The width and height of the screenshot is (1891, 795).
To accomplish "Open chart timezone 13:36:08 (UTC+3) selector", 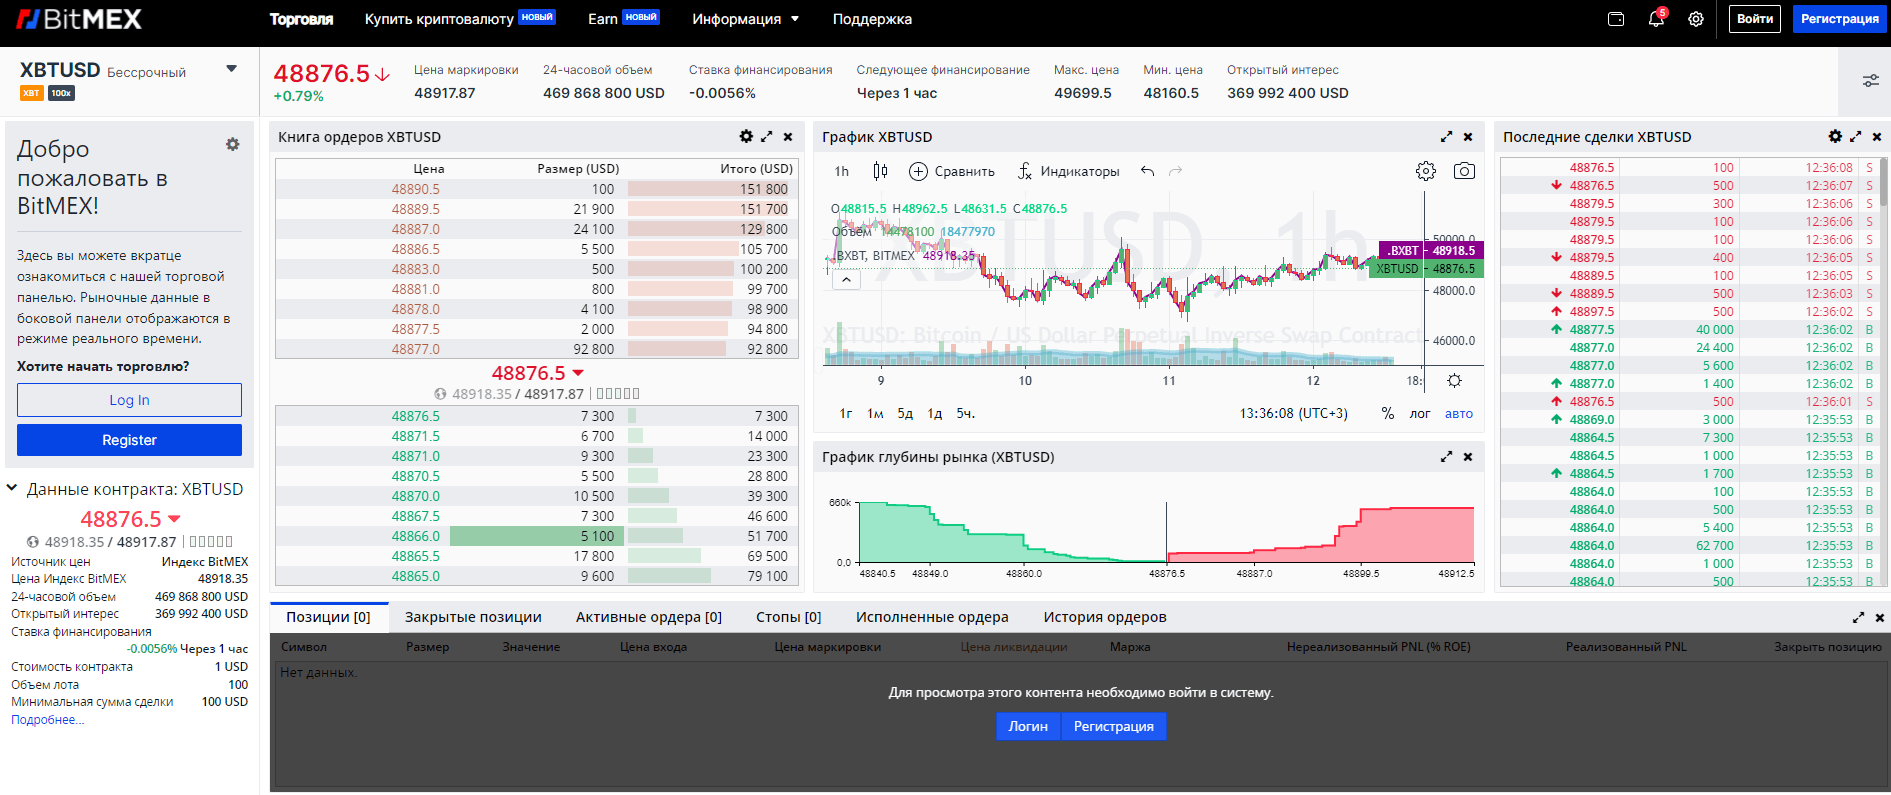I will 1293,413.
